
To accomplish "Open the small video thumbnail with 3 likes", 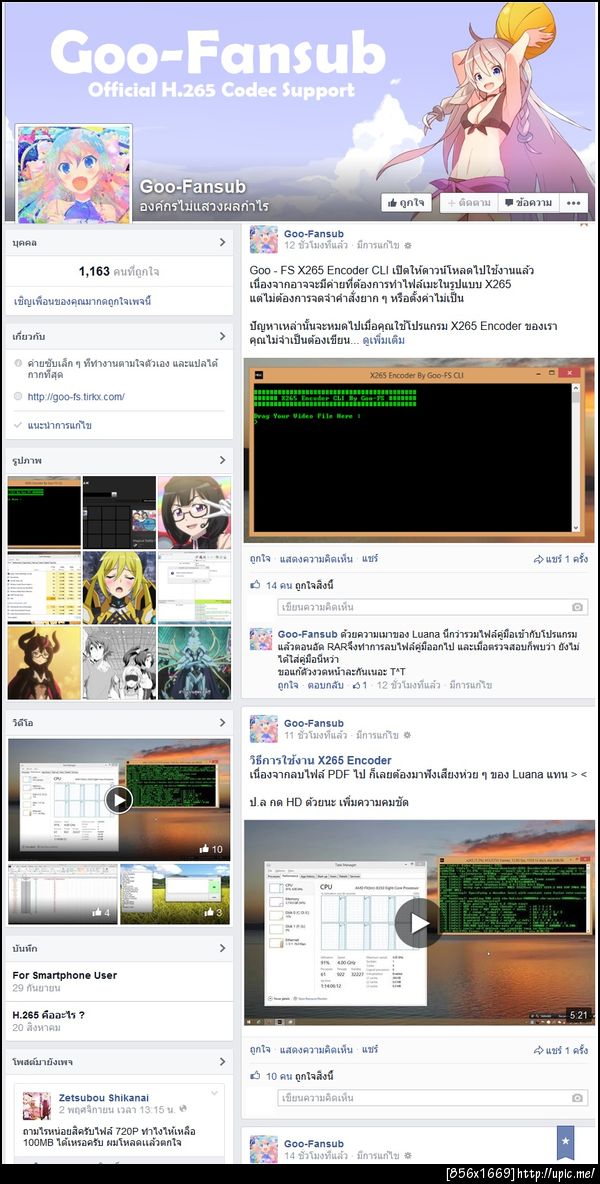I will 175,894.
